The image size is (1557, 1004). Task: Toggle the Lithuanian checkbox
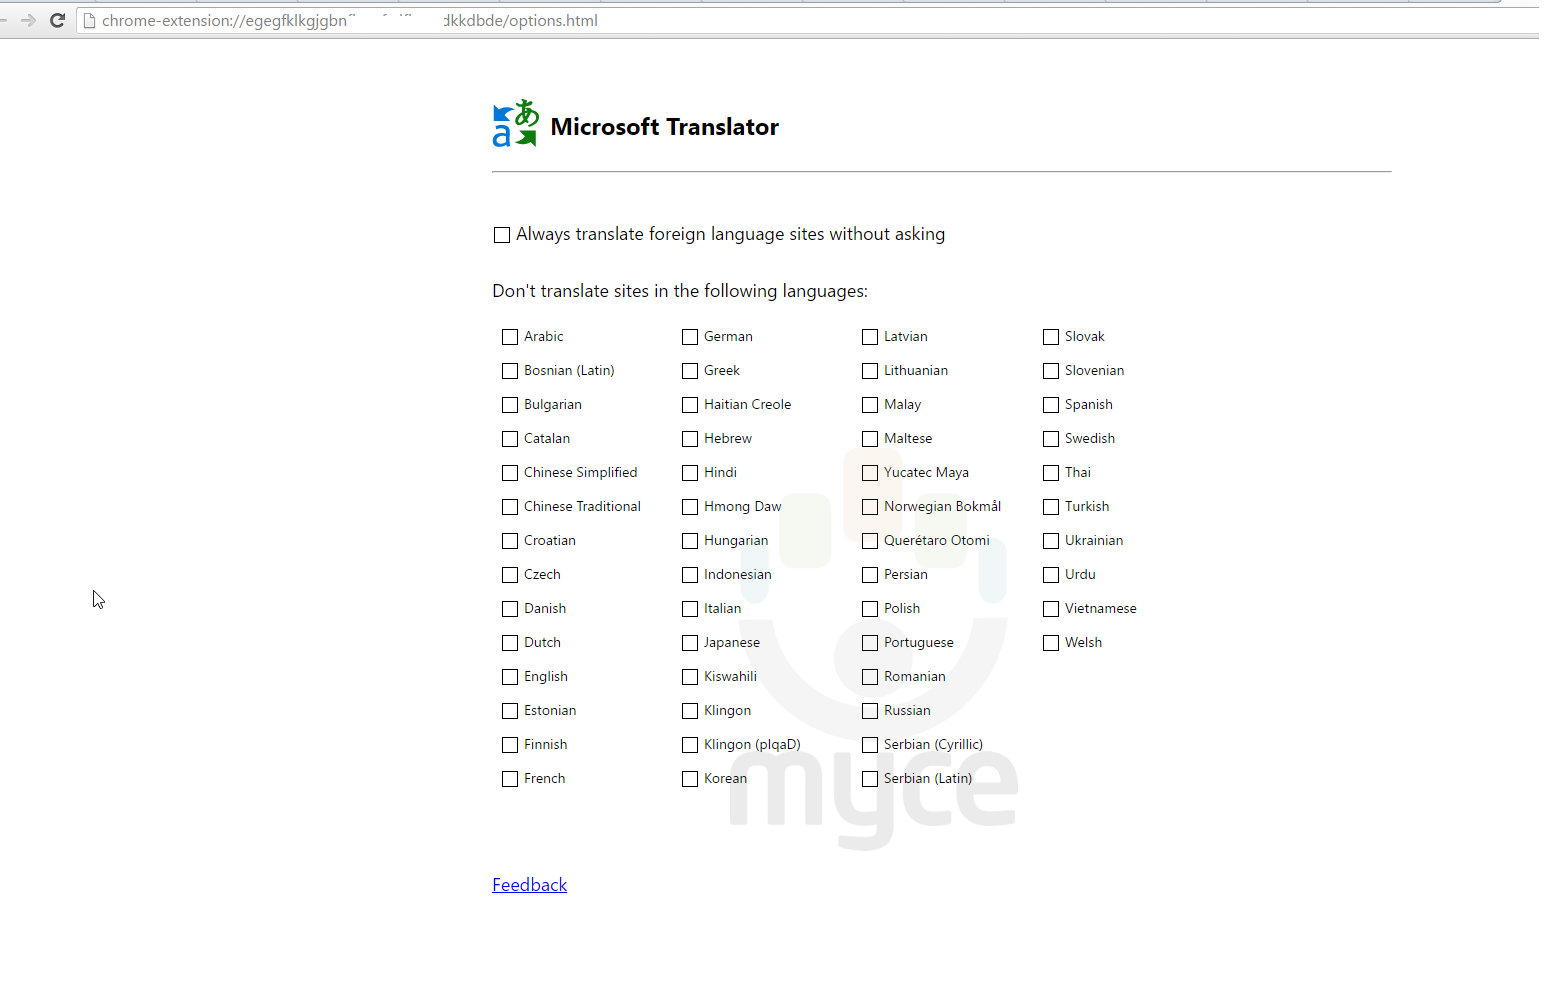870,371
